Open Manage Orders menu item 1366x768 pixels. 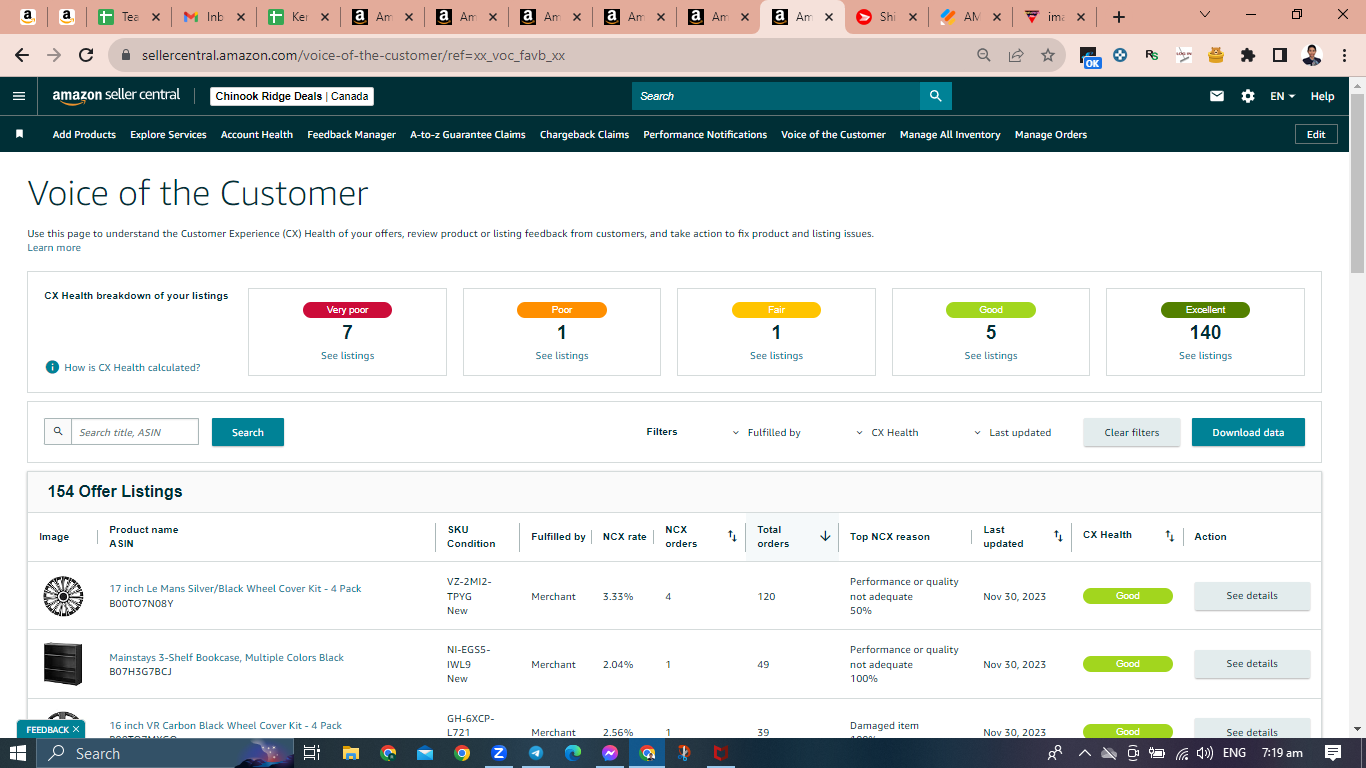[1050, 134]
